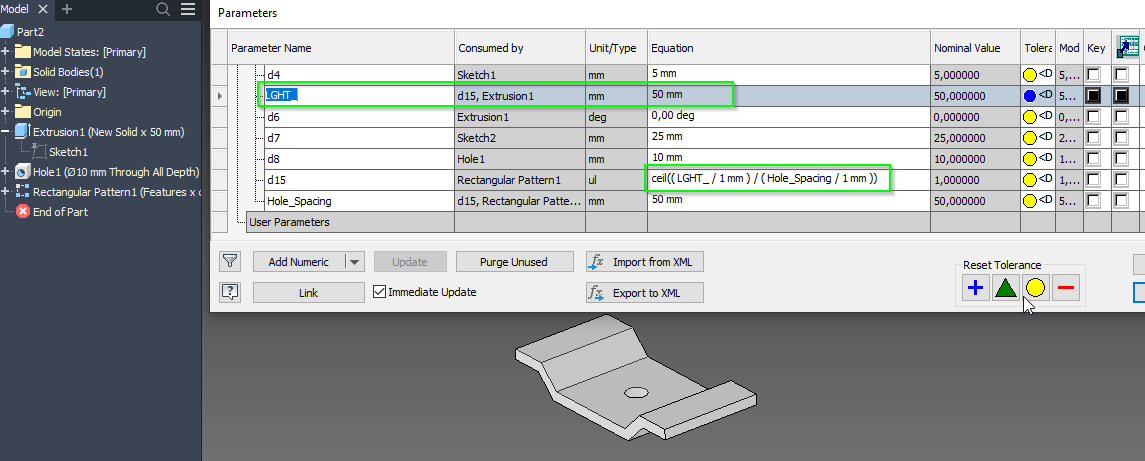This screenshot has height=461, width=1145.
Task: Click the yellow tolerance dot on d15 row
Action: (x=1030, y=179)
